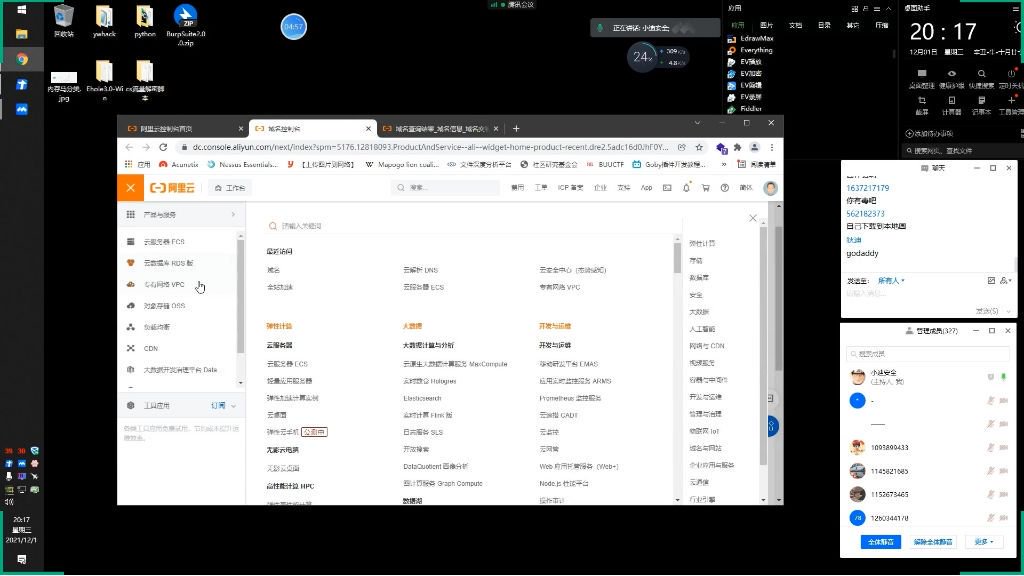The height and width of the screenshot is (576, 1024).
Task: Click the Aliyun header search box
Action: click(x=447, y=188)
